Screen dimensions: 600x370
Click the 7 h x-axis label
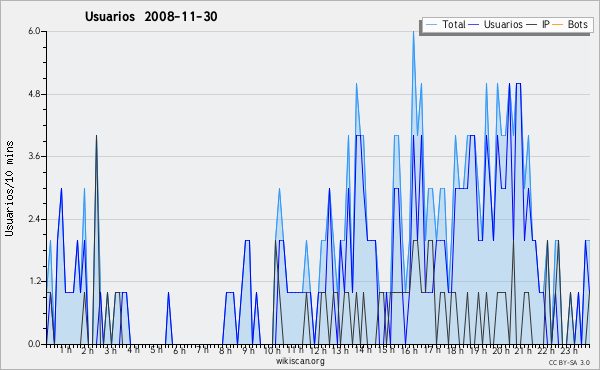202,350
